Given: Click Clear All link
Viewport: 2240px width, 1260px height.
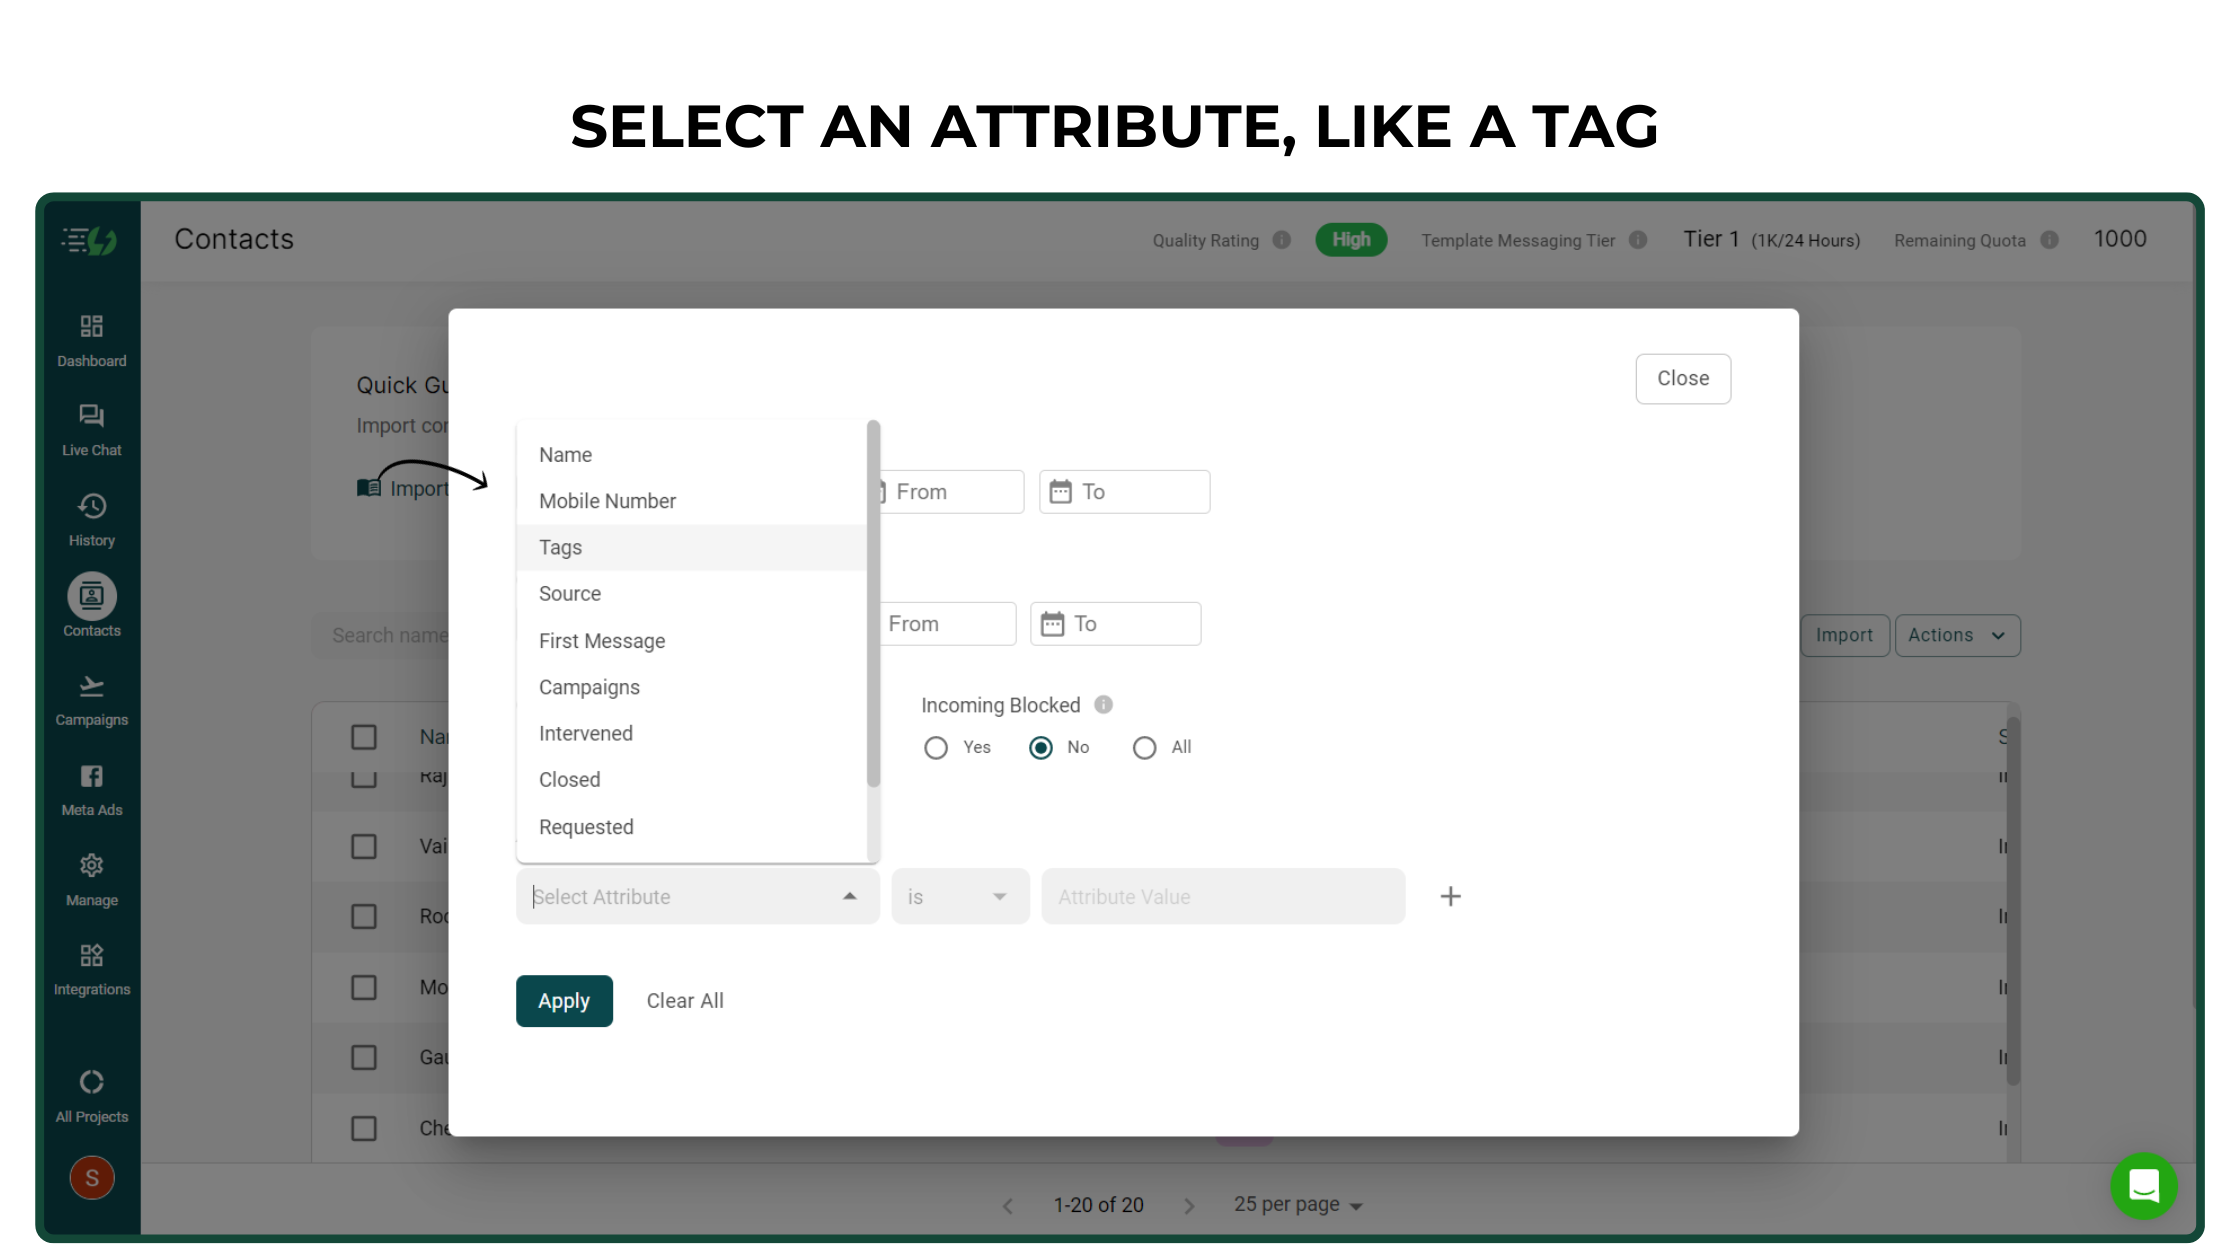Looking at the screenshot, I should [x=685, y=1001].
